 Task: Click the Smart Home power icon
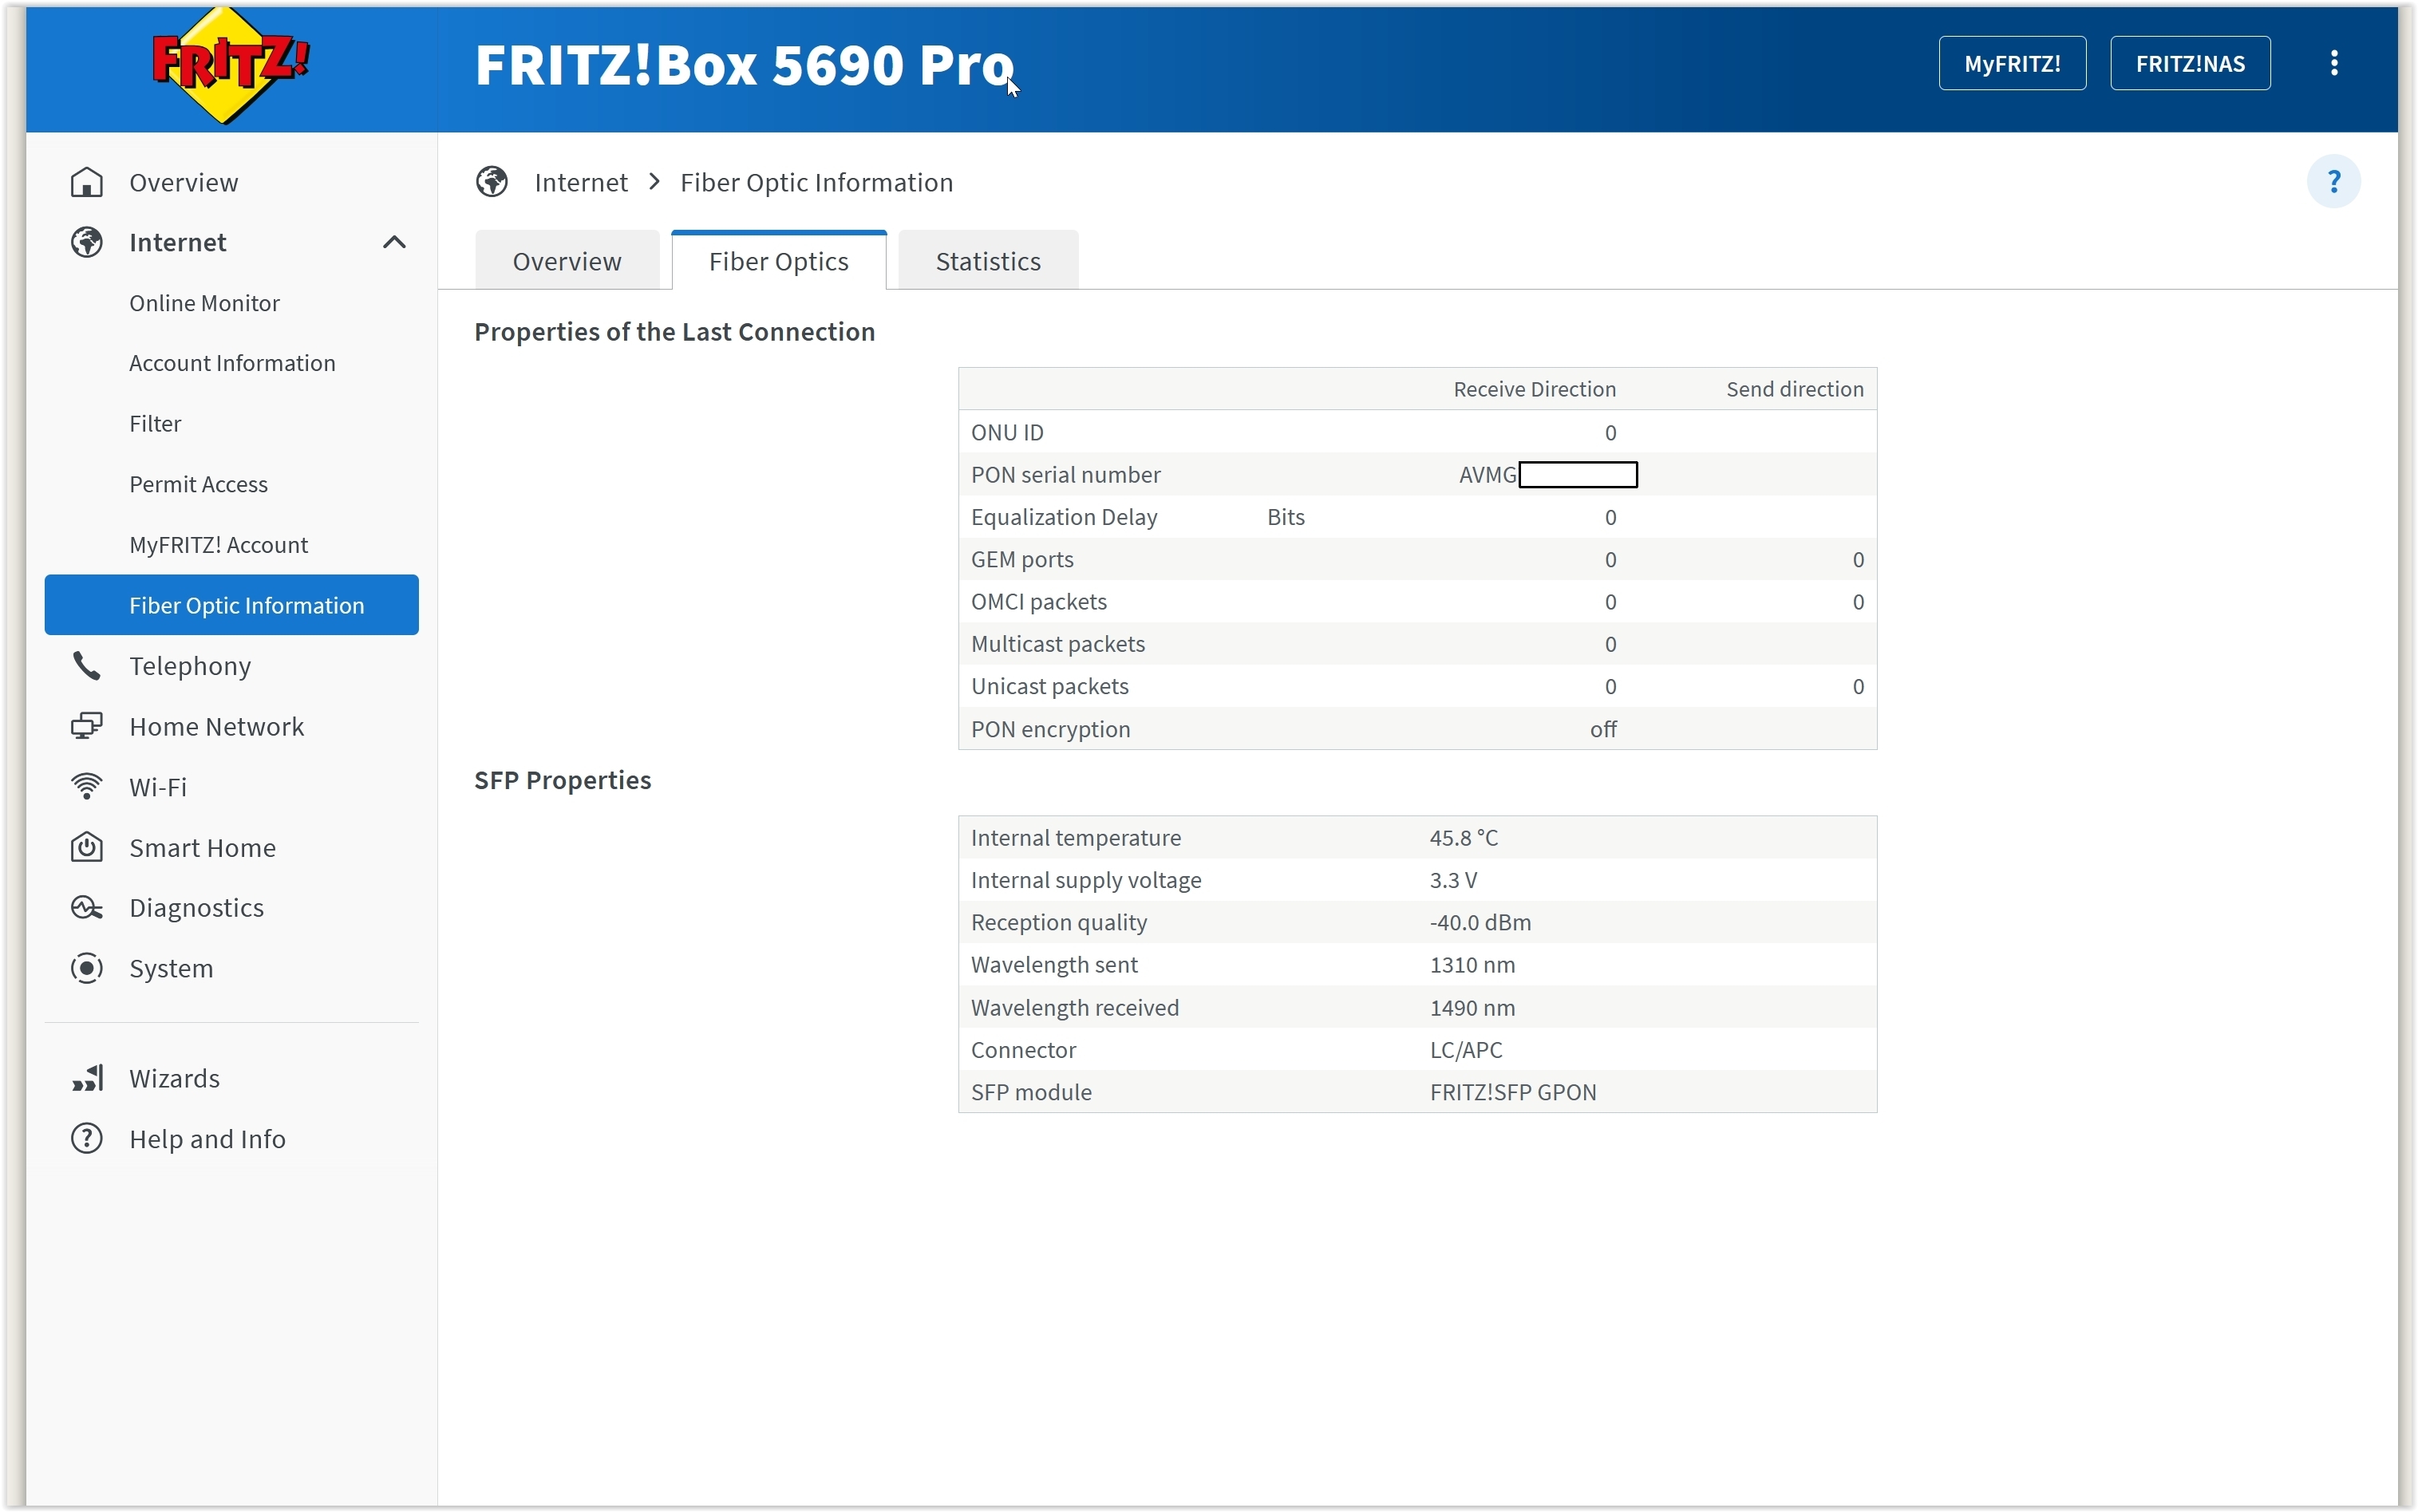pos(87,847)
